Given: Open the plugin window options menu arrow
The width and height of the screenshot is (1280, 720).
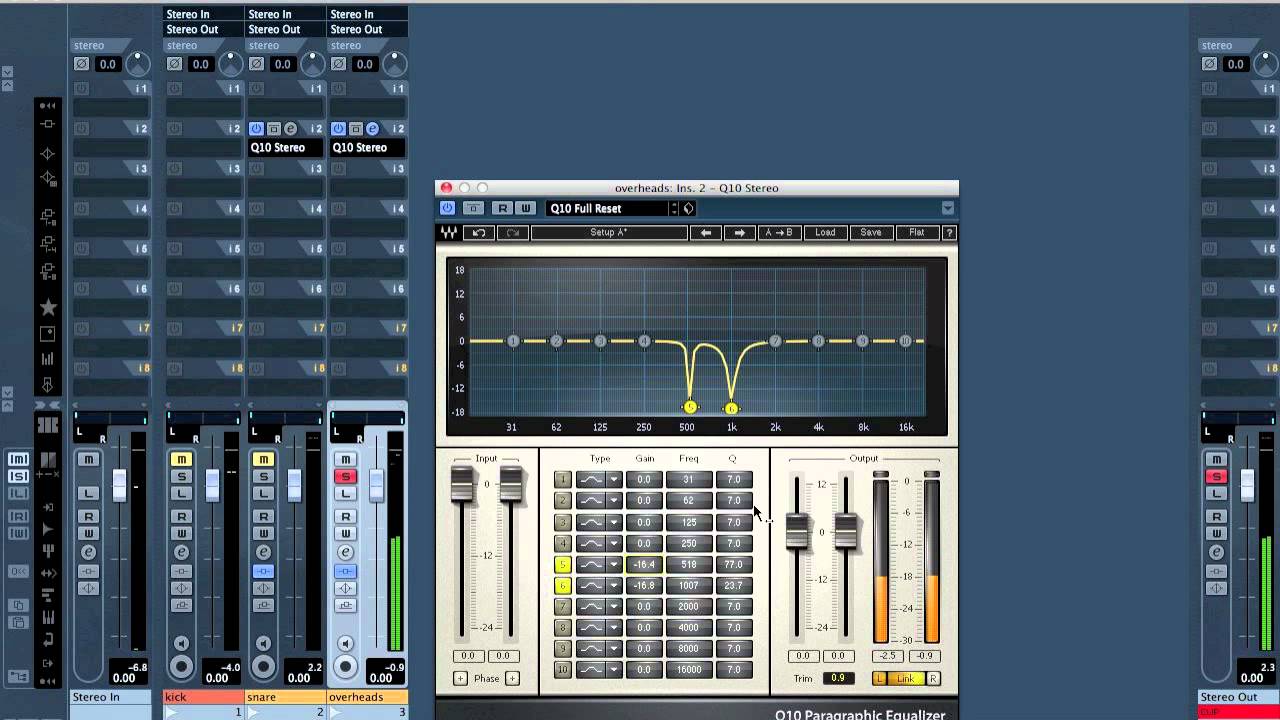Looking at the screenshot, I should coord(947,208).
